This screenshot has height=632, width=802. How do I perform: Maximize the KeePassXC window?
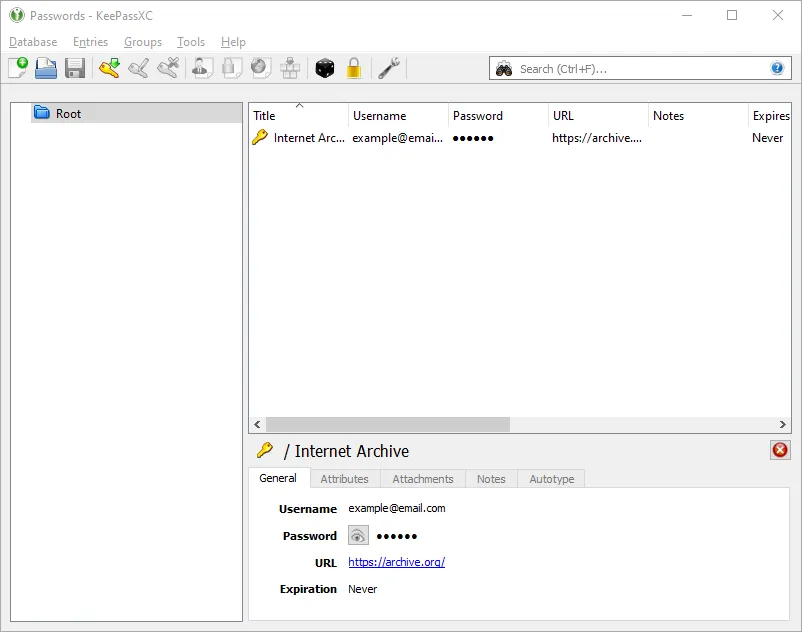(732, 15)
